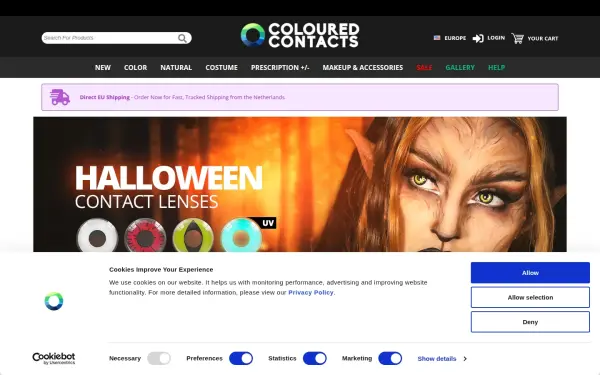The width and height of the screenshot is (600, 375).
Task: Disable the Statistics cookies switch
Action: pos(315,359)
